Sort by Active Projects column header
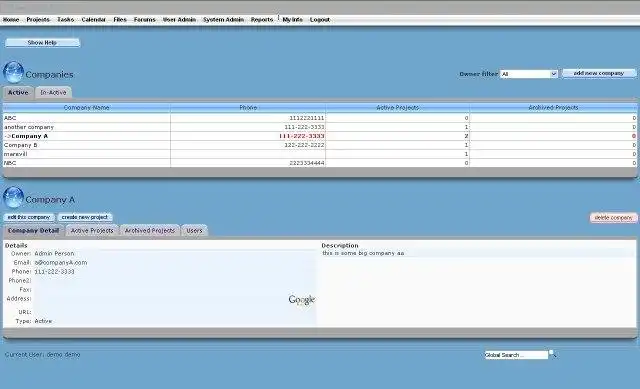 click(398, 108)
